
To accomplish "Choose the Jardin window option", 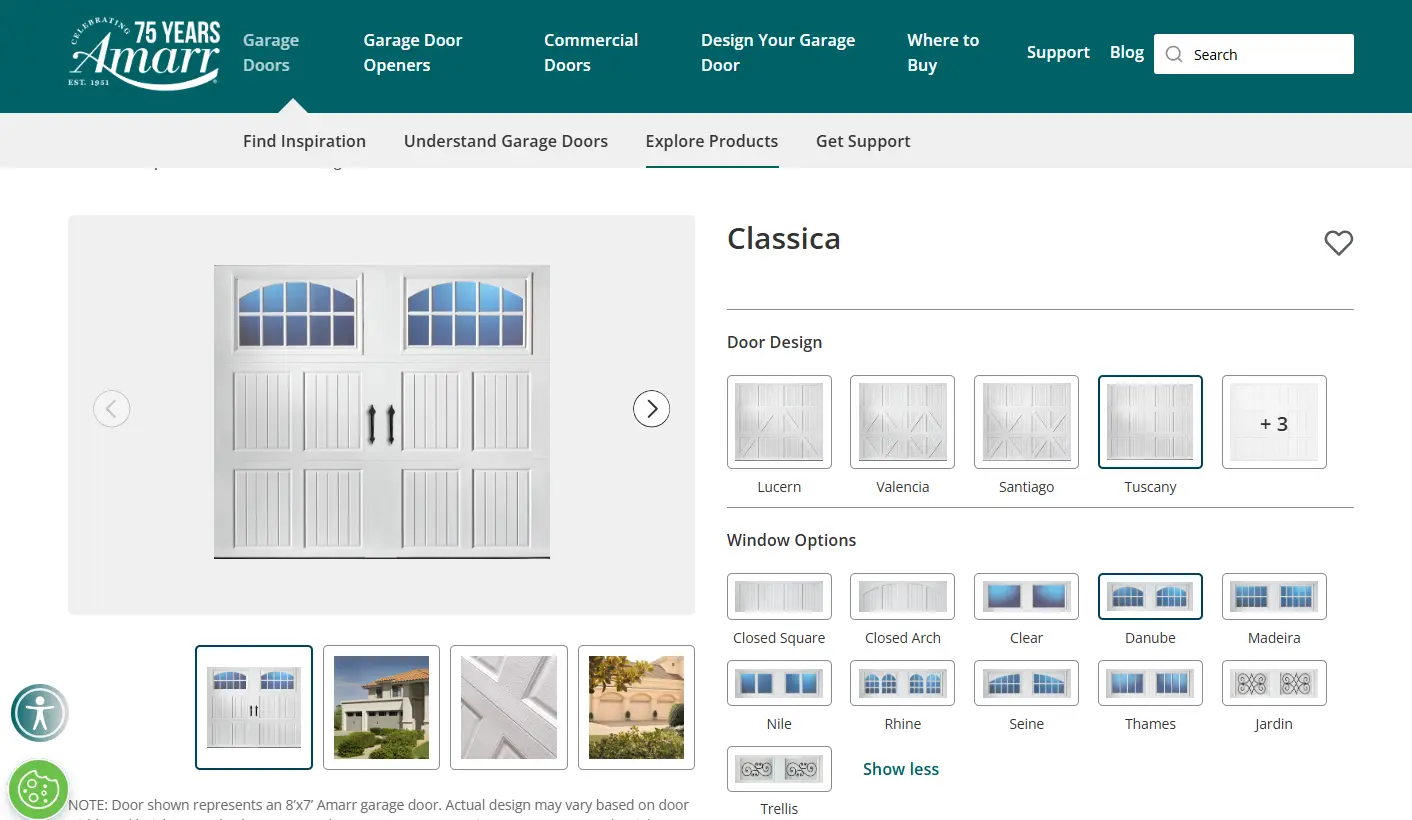I will (1274, 683).
